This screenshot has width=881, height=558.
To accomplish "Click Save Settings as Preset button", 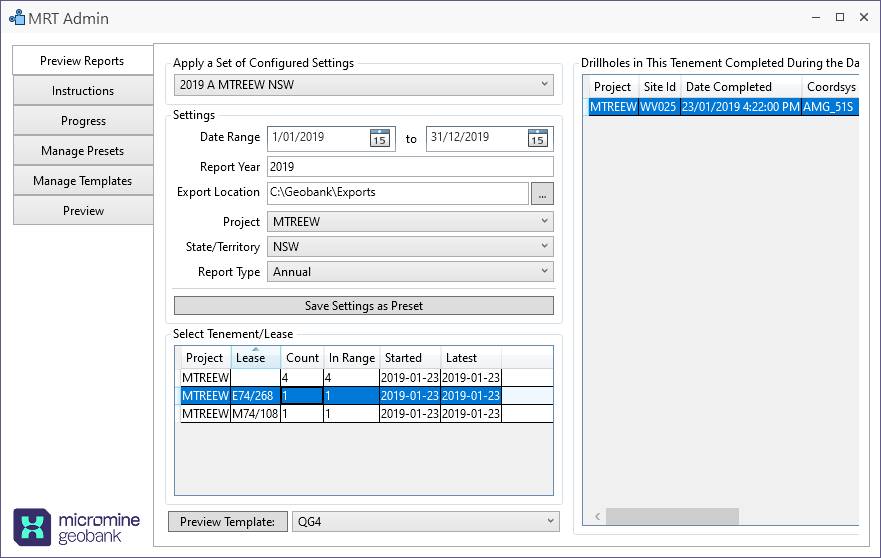I will [363, 306].
